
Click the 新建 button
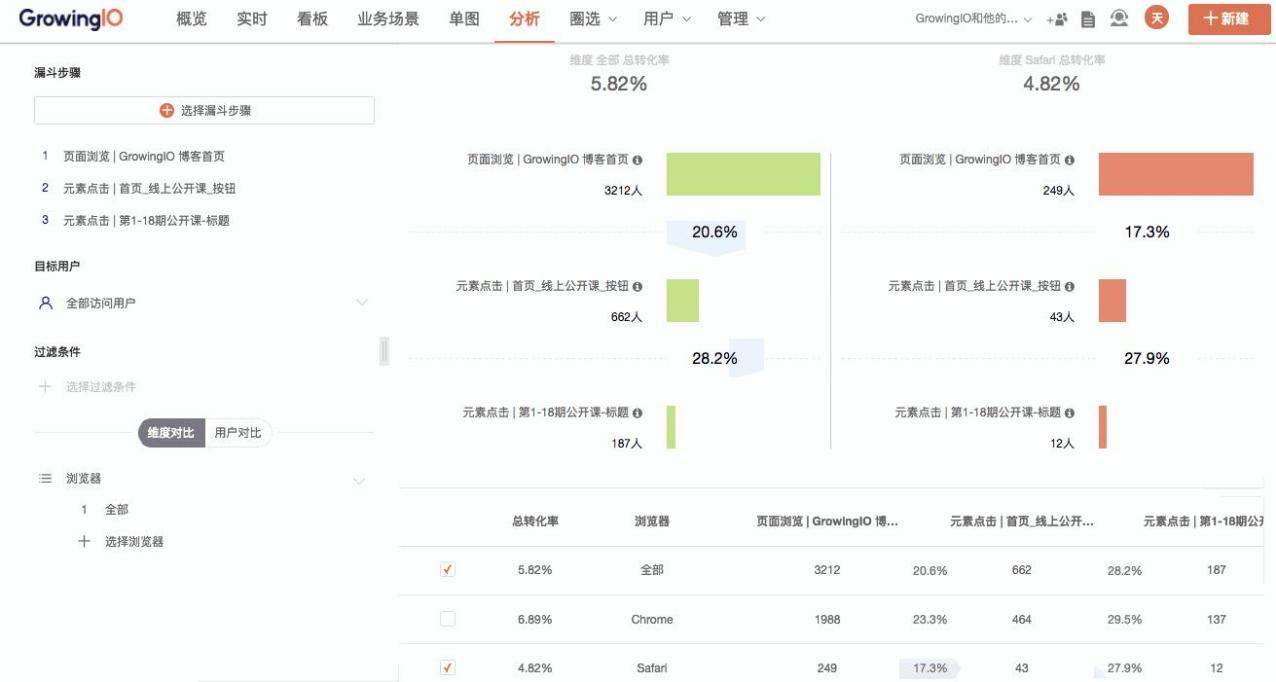pos(1229,19)
